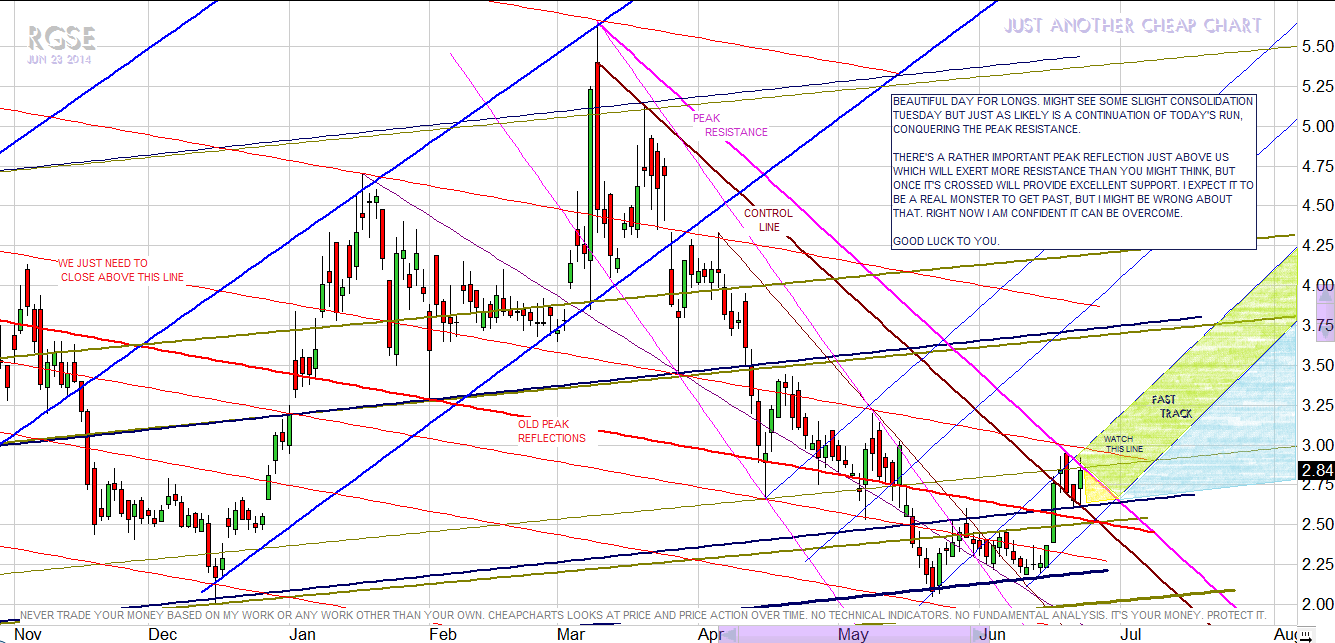Click the purple time scrollbar thumb over May
Viewport: 1335px width, 643px height.
point(850,634)
